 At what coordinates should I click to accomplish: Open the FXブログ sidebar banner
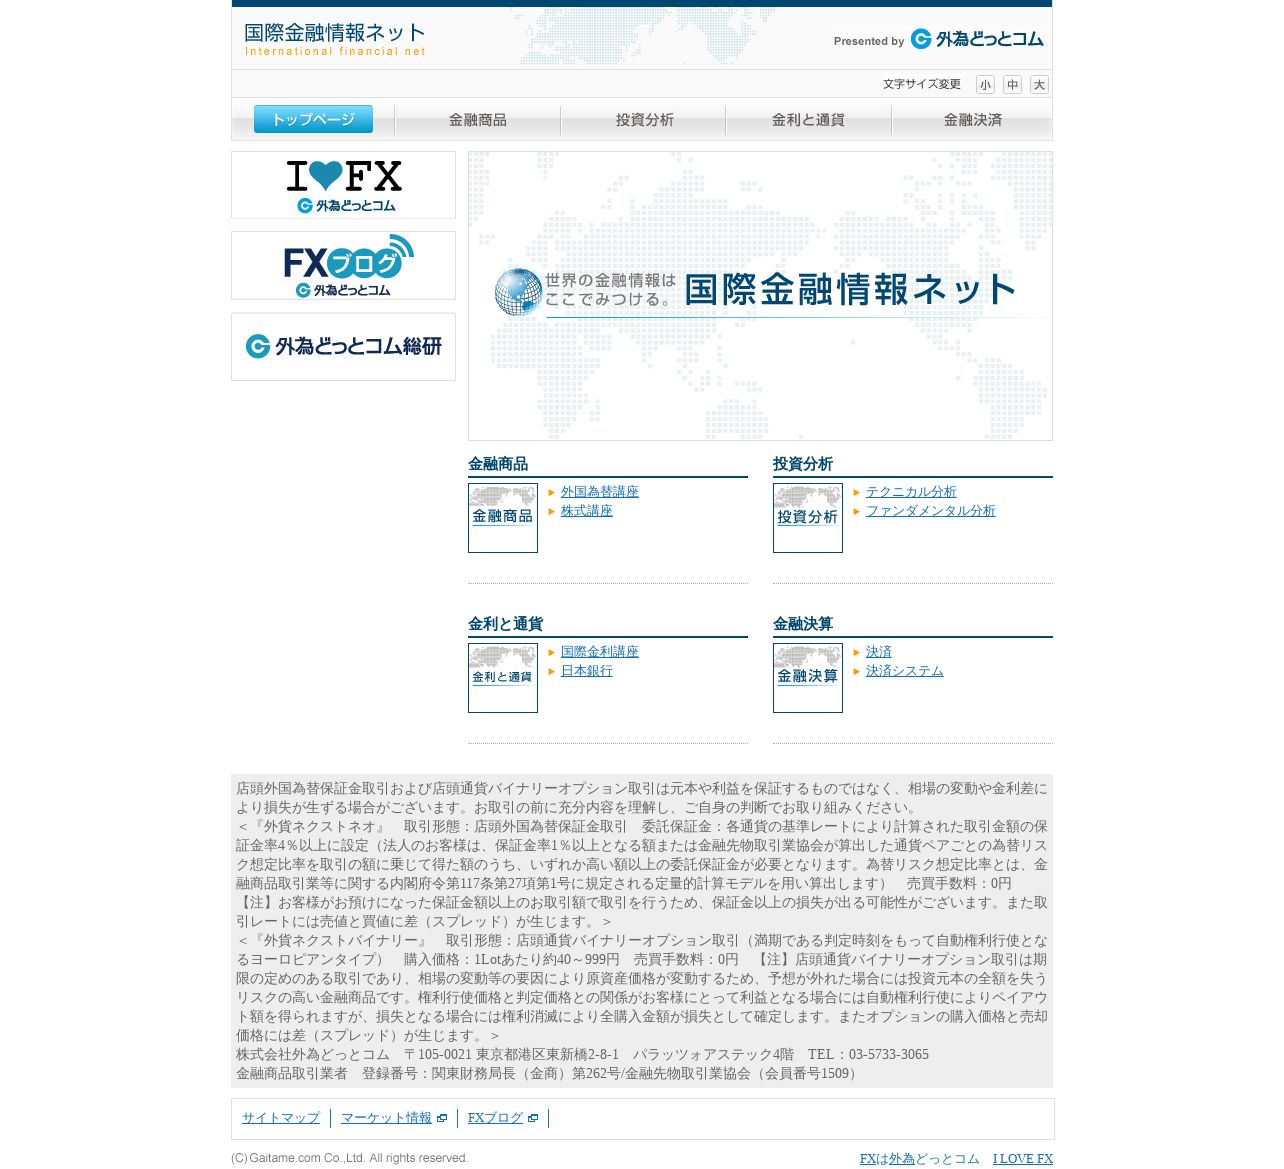[343, 266]
